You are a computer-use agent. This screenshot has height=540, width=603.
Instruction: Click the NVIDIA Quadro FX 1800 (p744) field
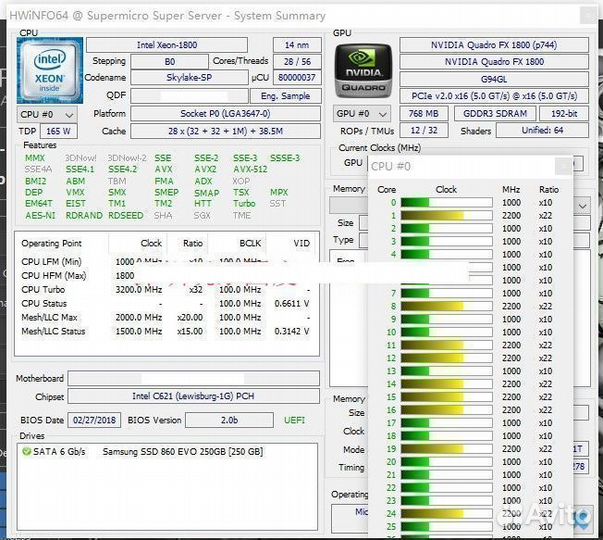494,45
